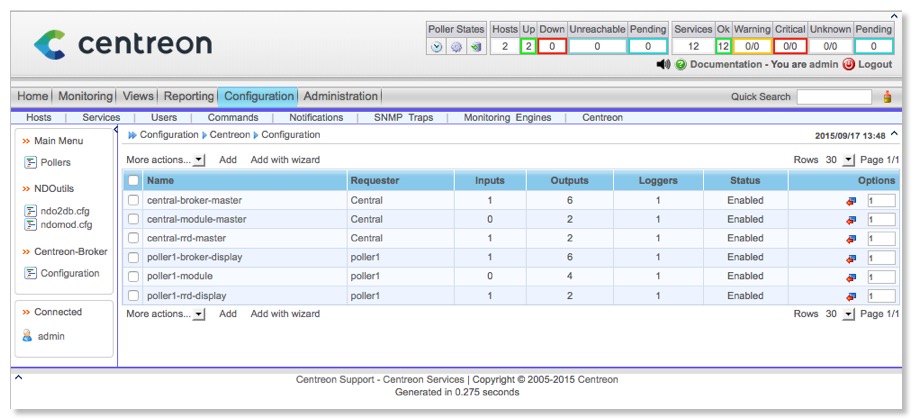Image resolution: width=912 pixels, height=419 pixels.
Task: Check the central-rrd-master row checkbox
Action: click(134, 238)
